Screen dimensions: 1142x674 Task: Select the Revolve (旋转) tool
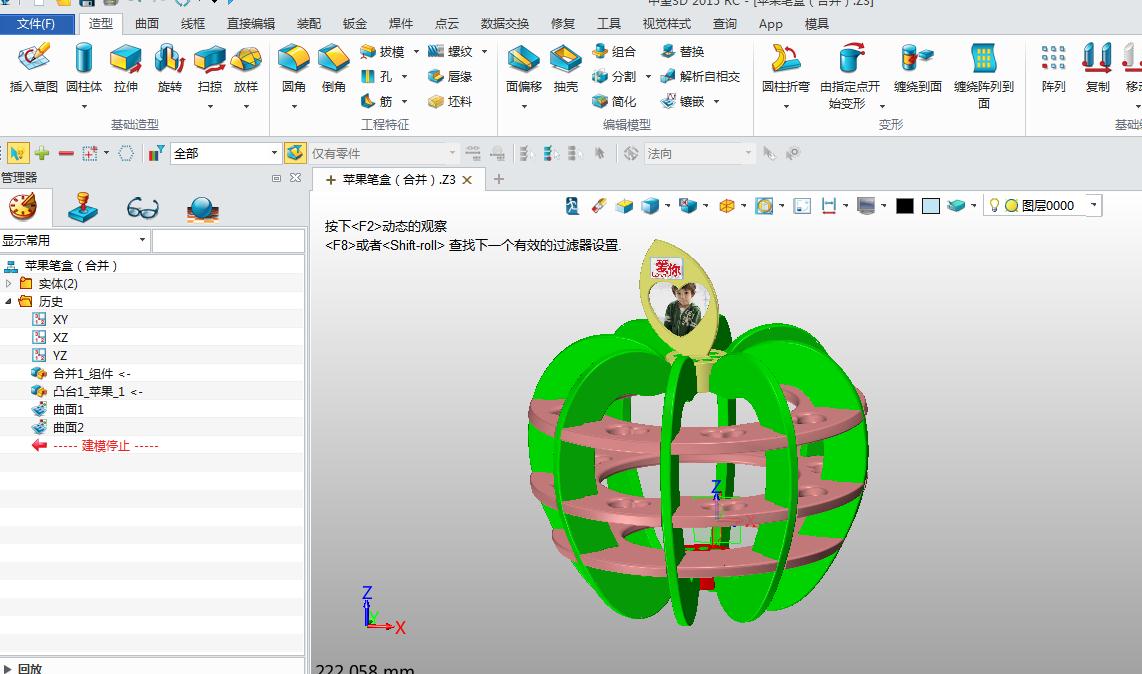pos(169,68)
